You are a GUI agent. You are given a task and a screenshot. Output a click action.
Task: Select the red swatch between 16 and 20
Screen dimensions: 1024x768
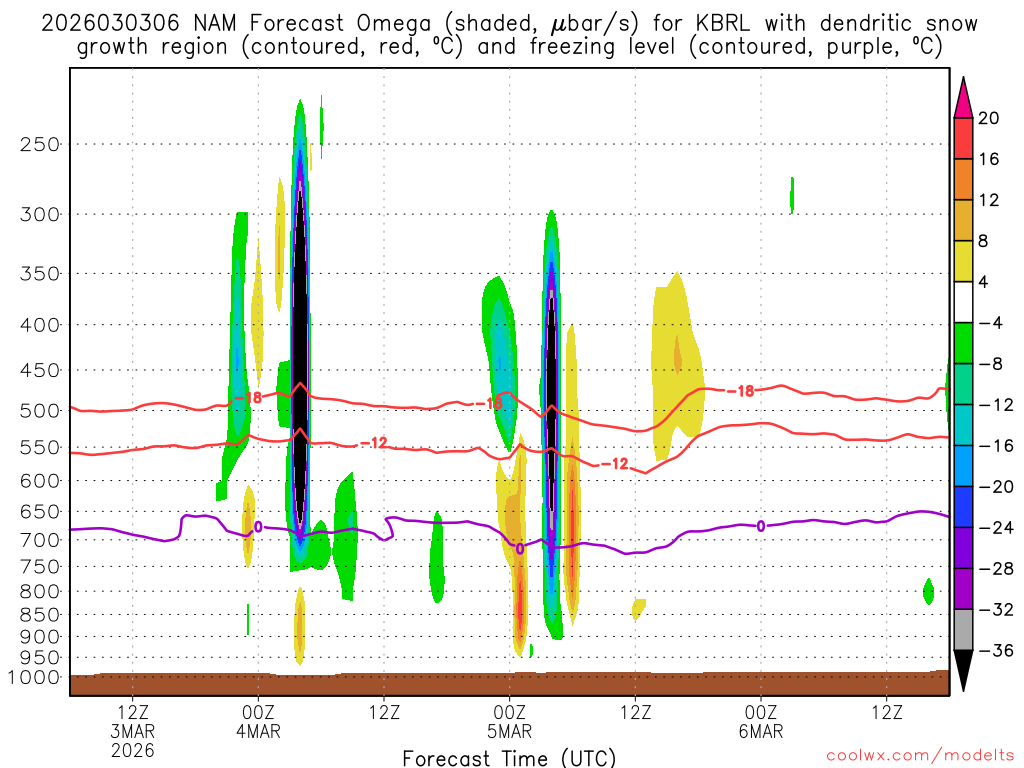963,138
